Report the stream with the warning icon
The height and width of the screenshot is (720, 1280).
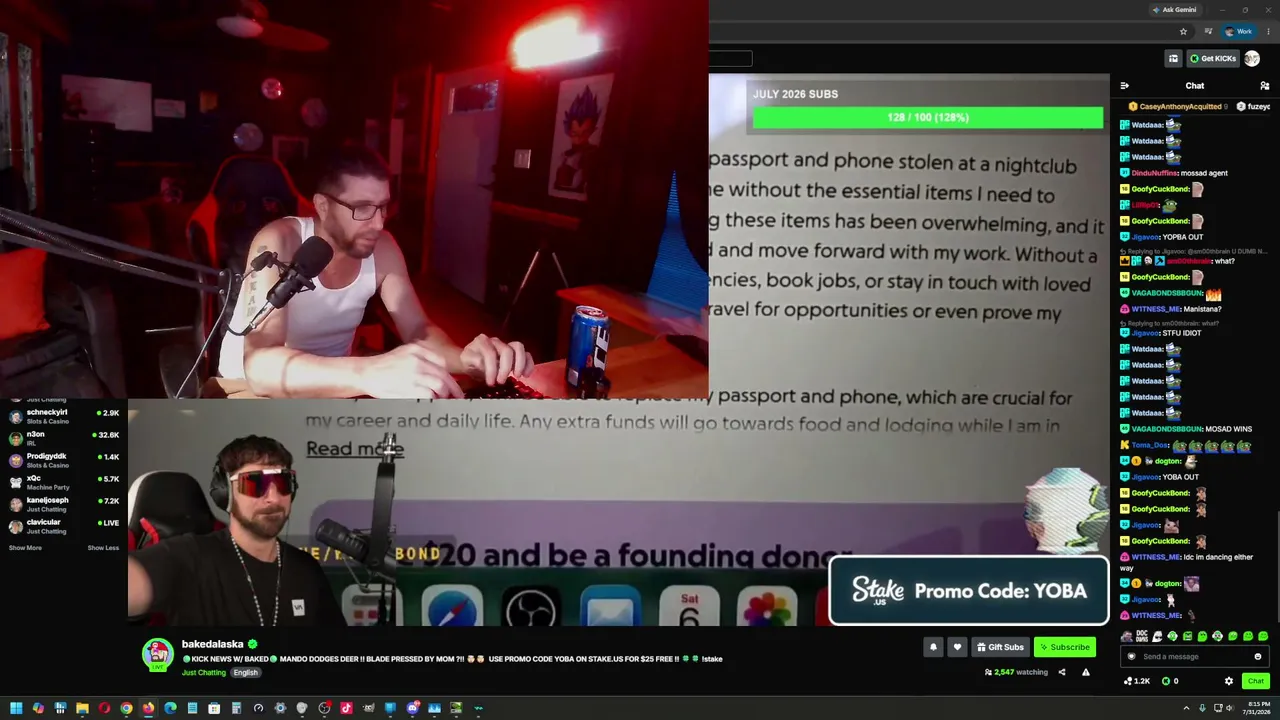(x=1086, y=672)
